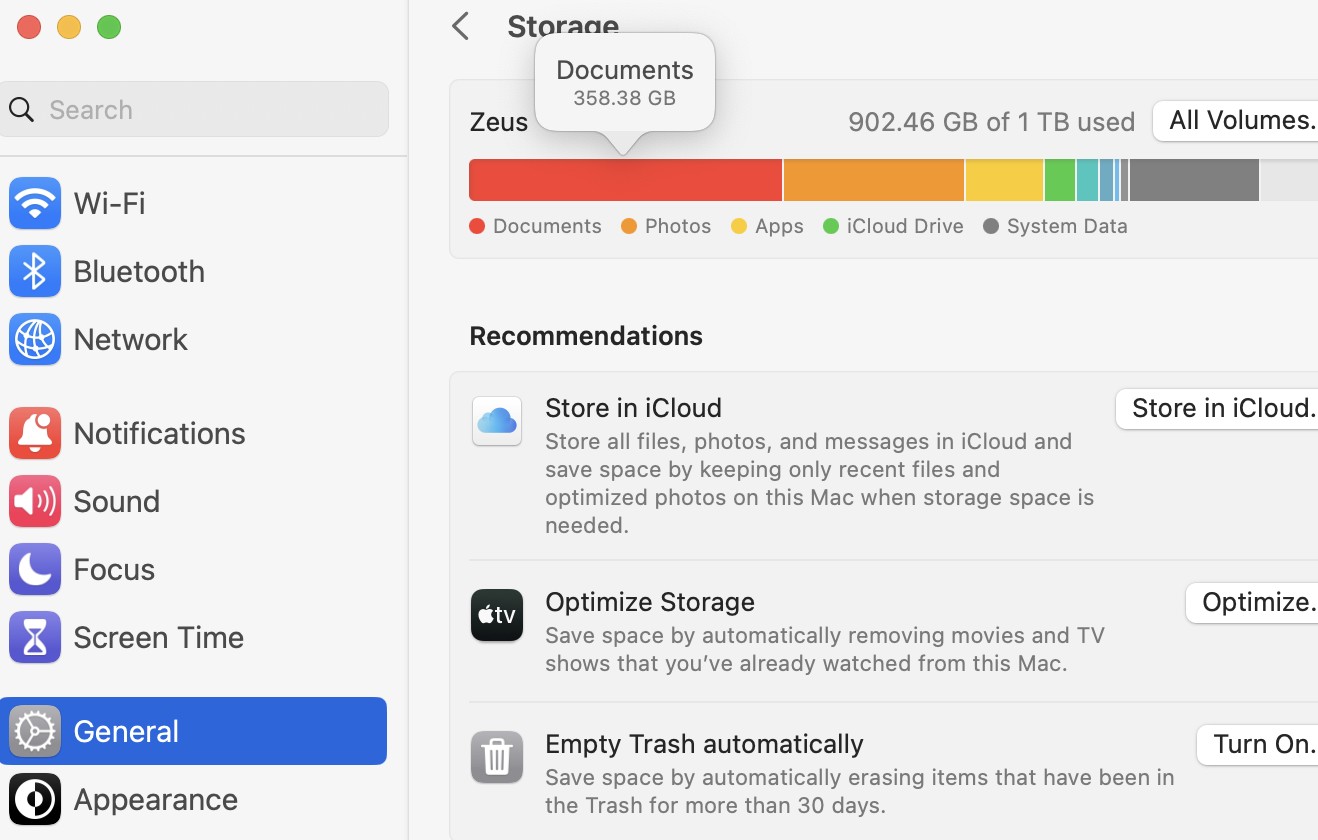The width and height of the screenshot is (1318, 840).
Task: Click the yellow Apps storage segment
Action: point(1004,180)
